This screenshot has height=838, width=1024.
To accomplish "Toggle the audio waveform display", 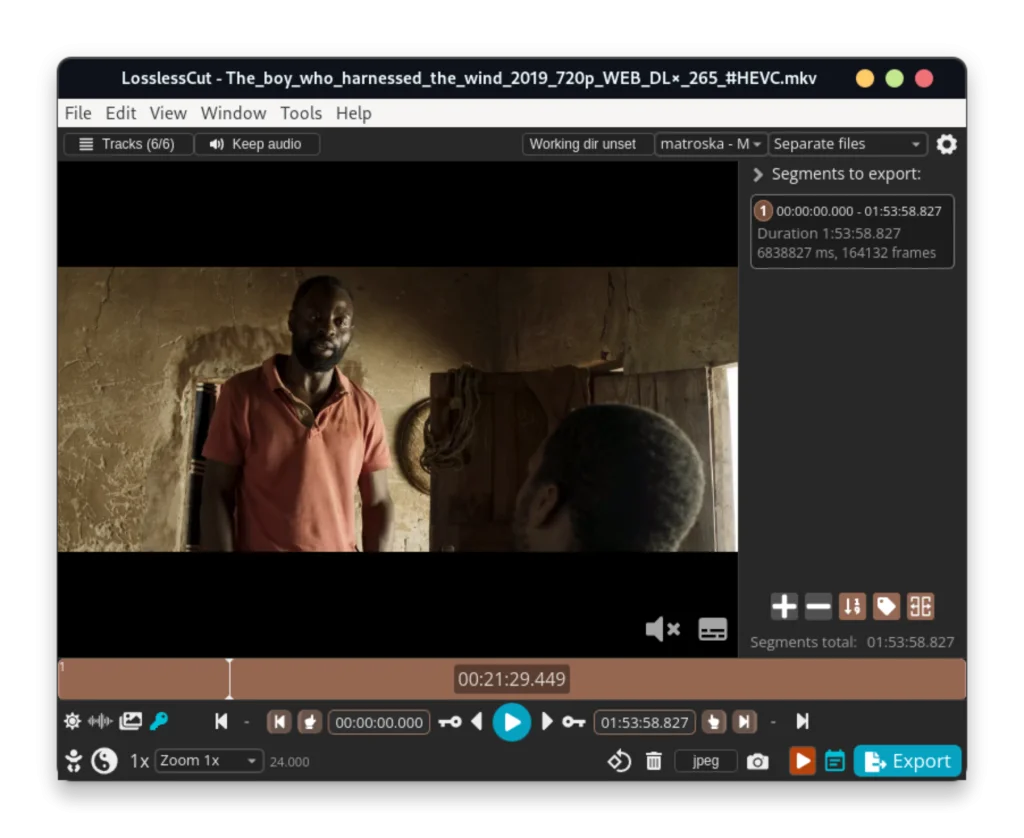I will click(x=100, y=721).
